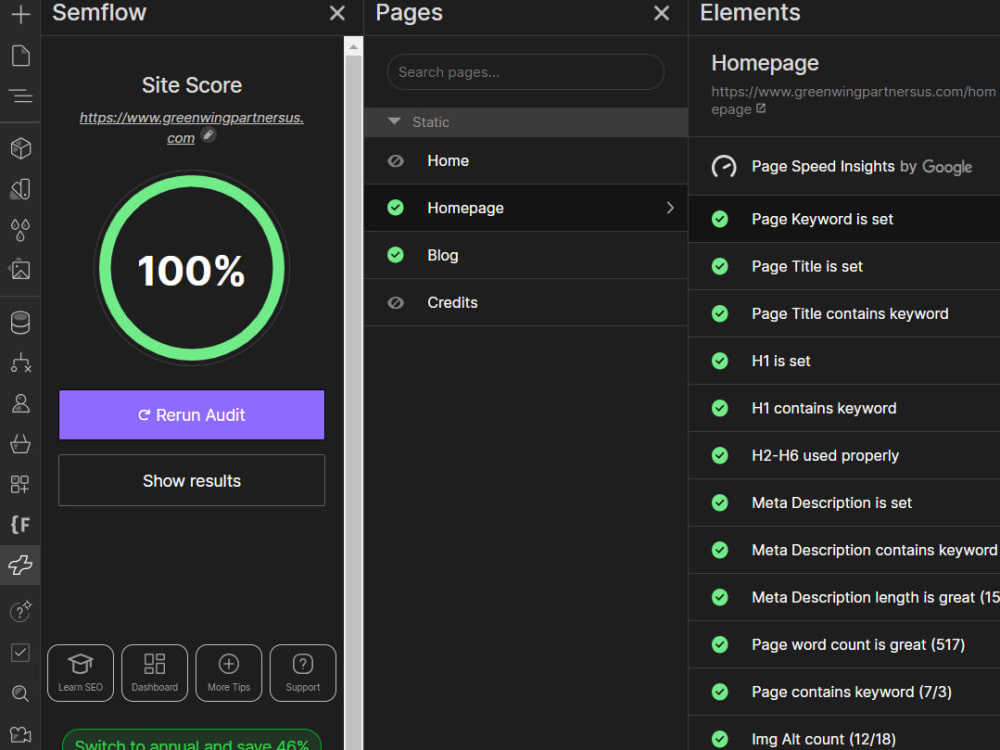
Task: Select the active Semflow app icon in sidebar
Action: pyautogui.click(x=20, y=565)
